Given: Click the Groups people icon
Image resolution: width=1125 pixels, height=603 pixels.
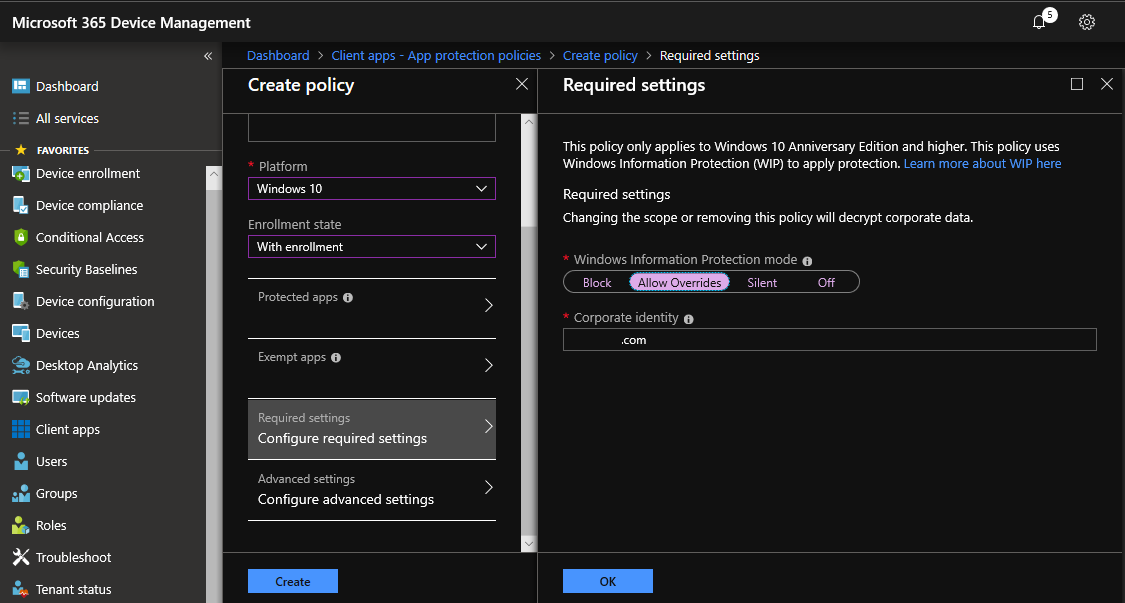Looking at the screenshot, I should (x=21, y=493).
